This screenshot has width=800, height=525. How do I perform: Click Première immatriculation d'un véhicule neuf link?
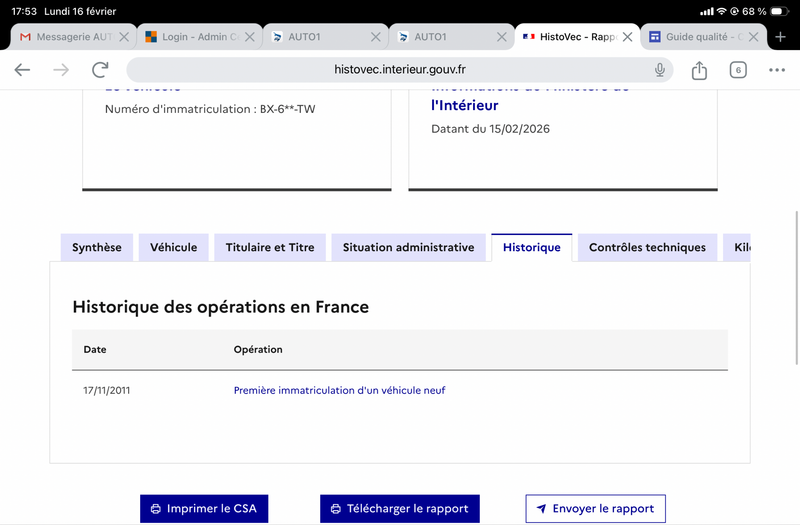[x=339, y=390]
